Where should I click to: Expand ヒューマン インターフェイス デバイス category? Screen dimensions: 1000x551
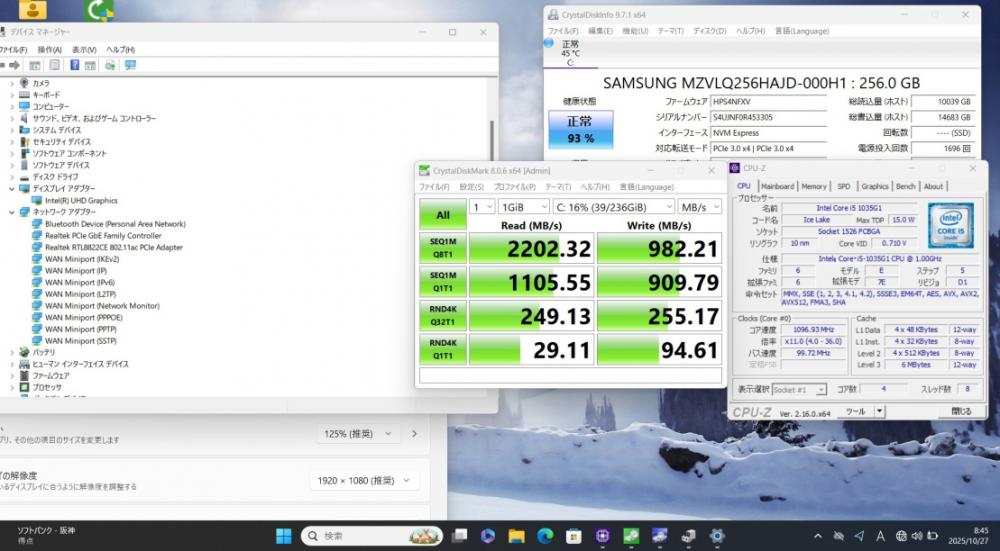click(11, 364)
